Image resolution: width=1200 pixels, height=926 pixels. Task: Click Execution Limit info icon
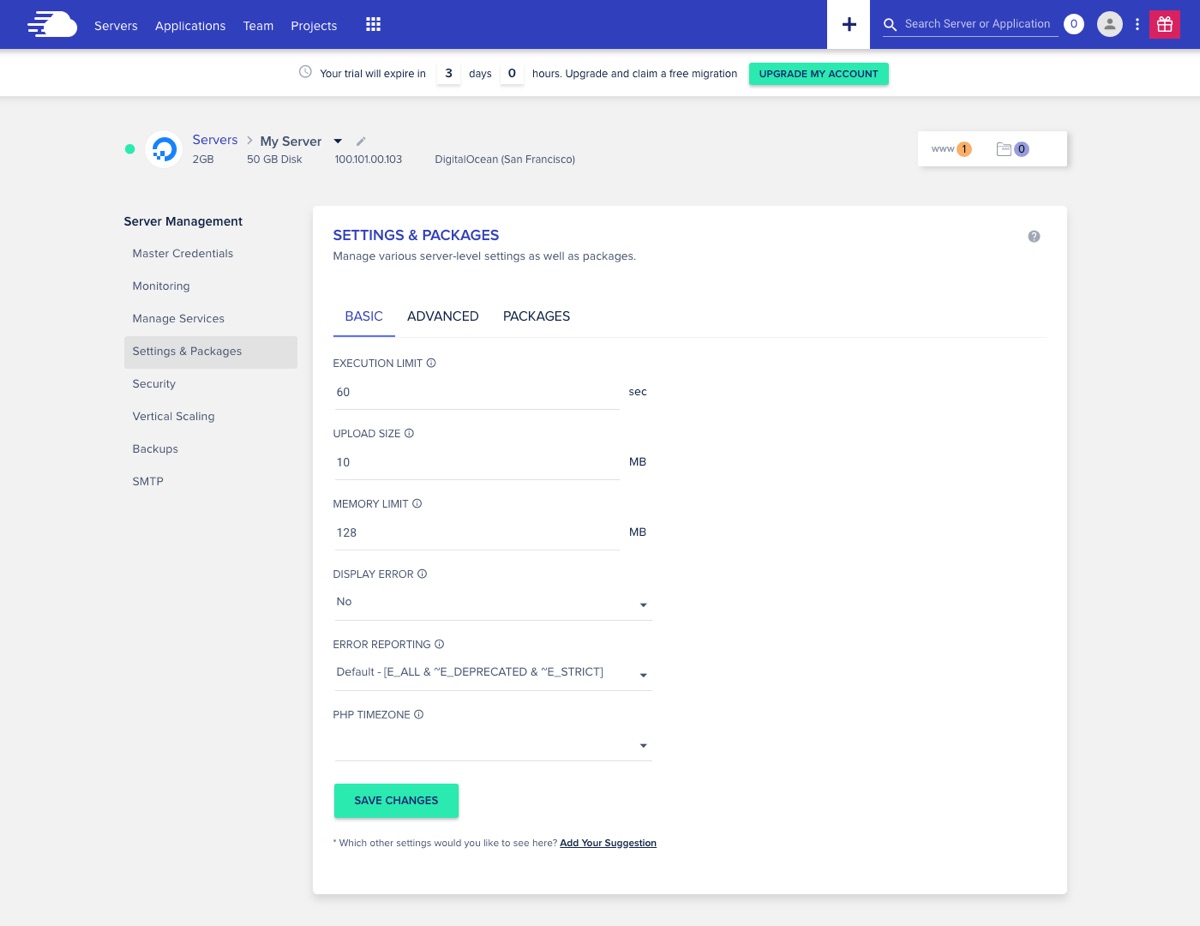click(431, 363)
